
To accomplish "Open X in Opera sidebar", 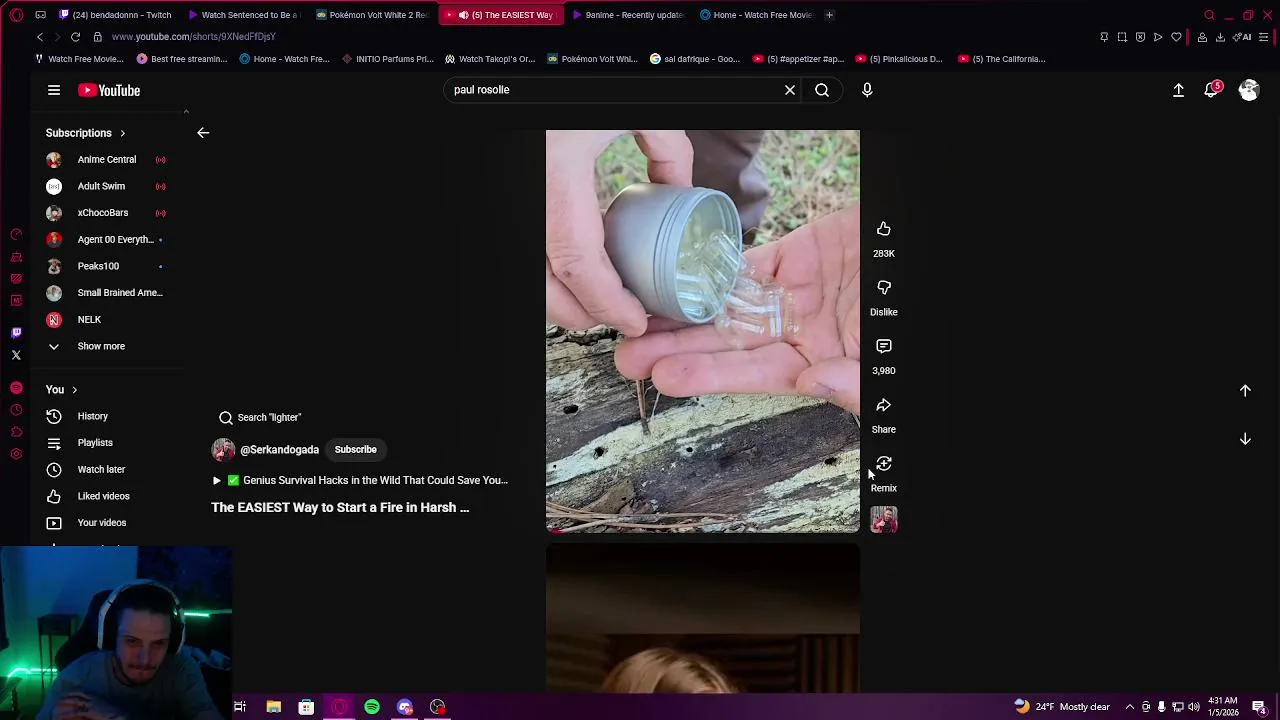I will pos(16,355).
